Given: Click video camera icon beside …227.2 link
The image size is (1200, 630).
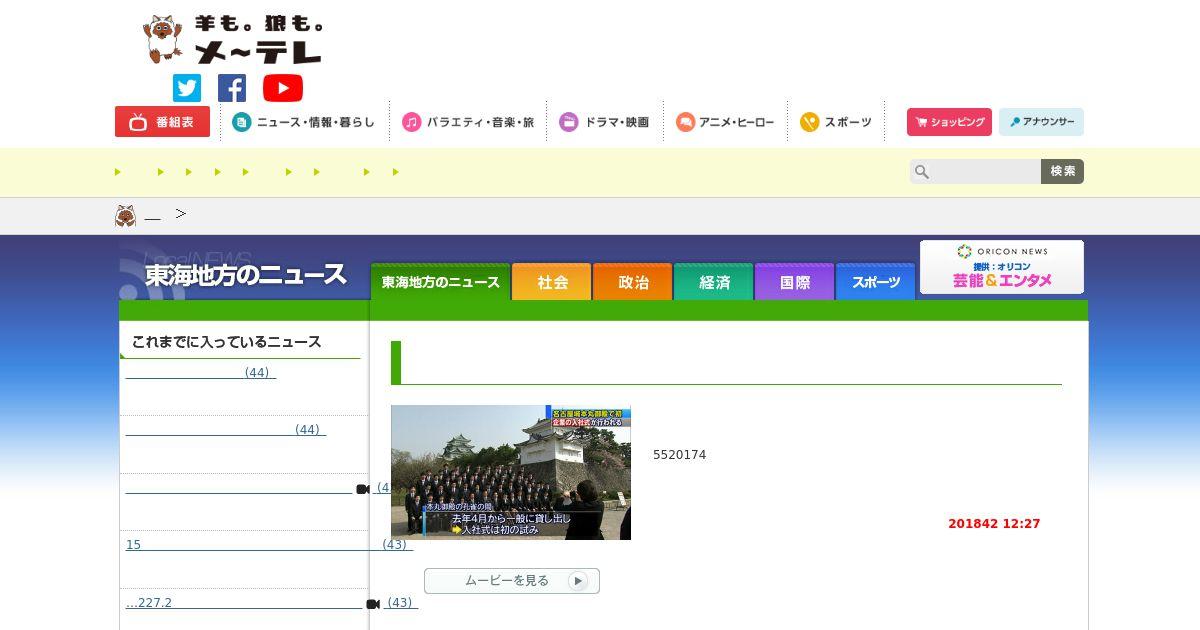Looking at the screenshot, I should [x=373, y=603].
